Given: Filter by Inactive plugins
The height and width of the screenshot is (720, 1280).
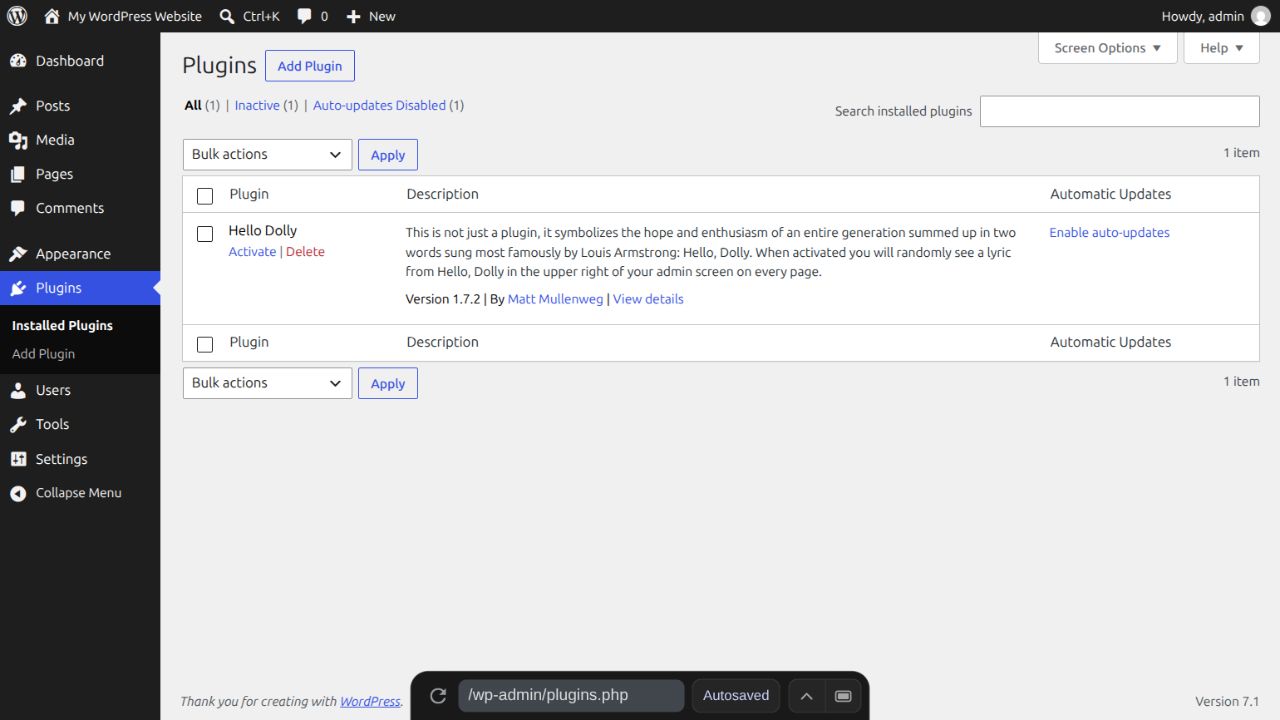Looking at the screenshot, I should pyautogui.click(x=257, y=105).
